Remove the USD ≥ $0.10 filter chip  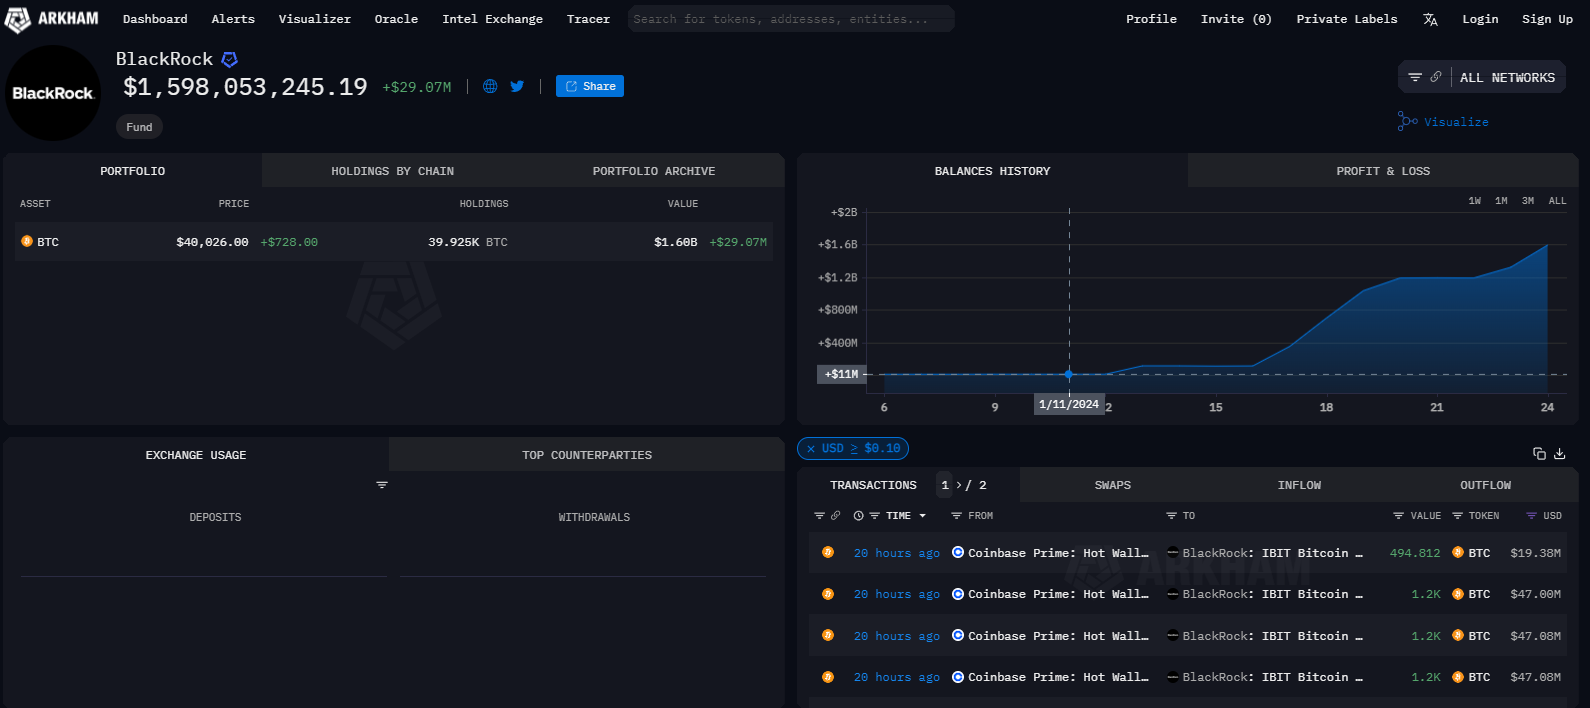tap(811, 449)
